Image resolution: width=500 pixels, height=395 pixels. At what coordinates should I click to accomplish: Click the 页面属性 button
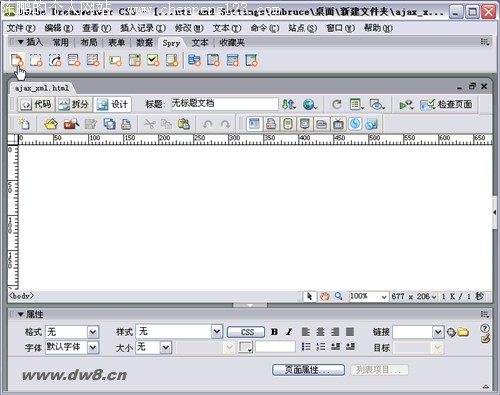pyautogui.click(x=308, y=370)
